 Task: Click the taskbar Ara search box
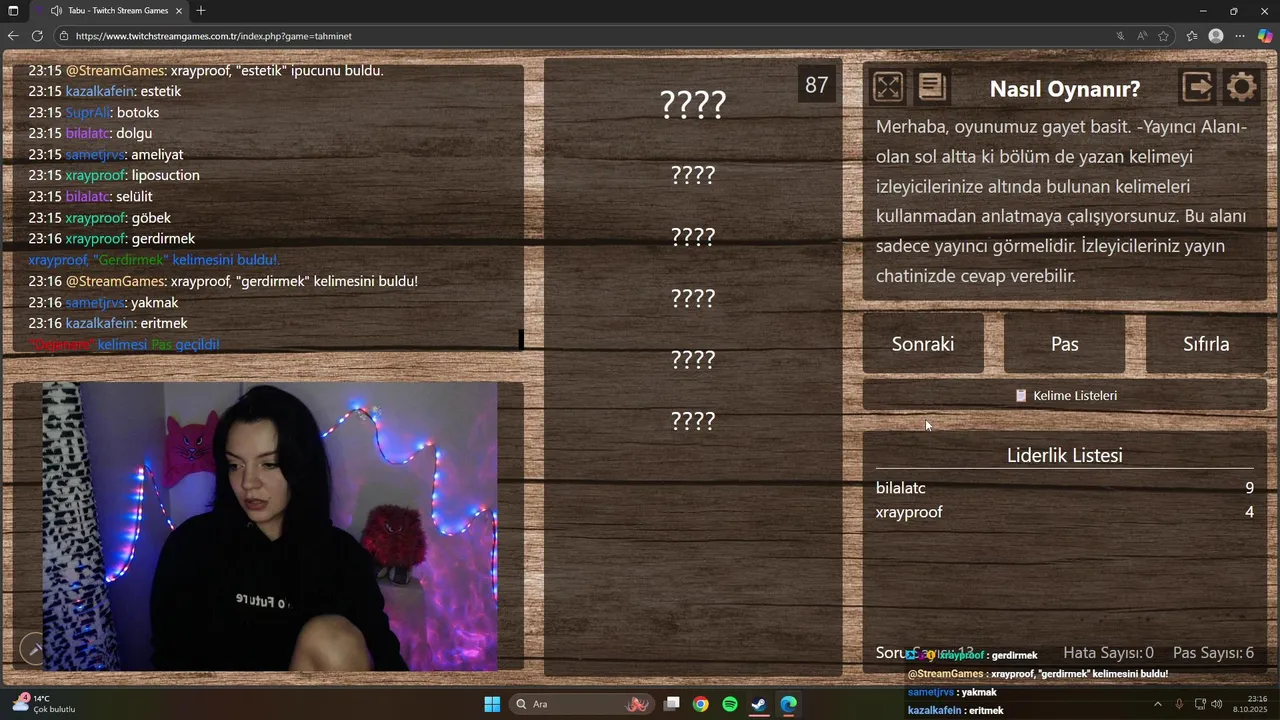point(581,704)
